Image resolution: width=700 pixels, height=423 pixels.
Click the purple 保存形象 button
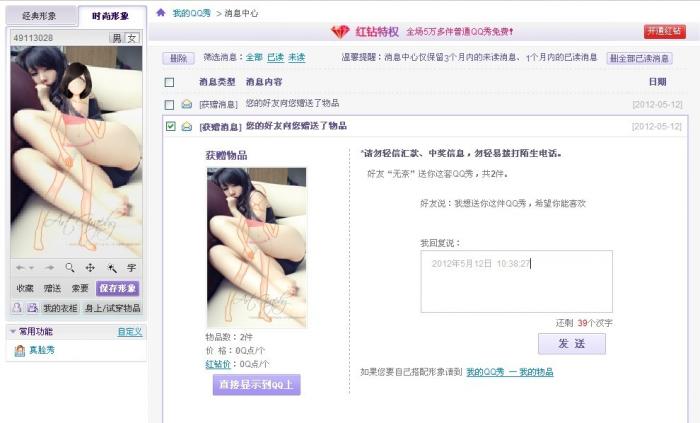point(117,288)
